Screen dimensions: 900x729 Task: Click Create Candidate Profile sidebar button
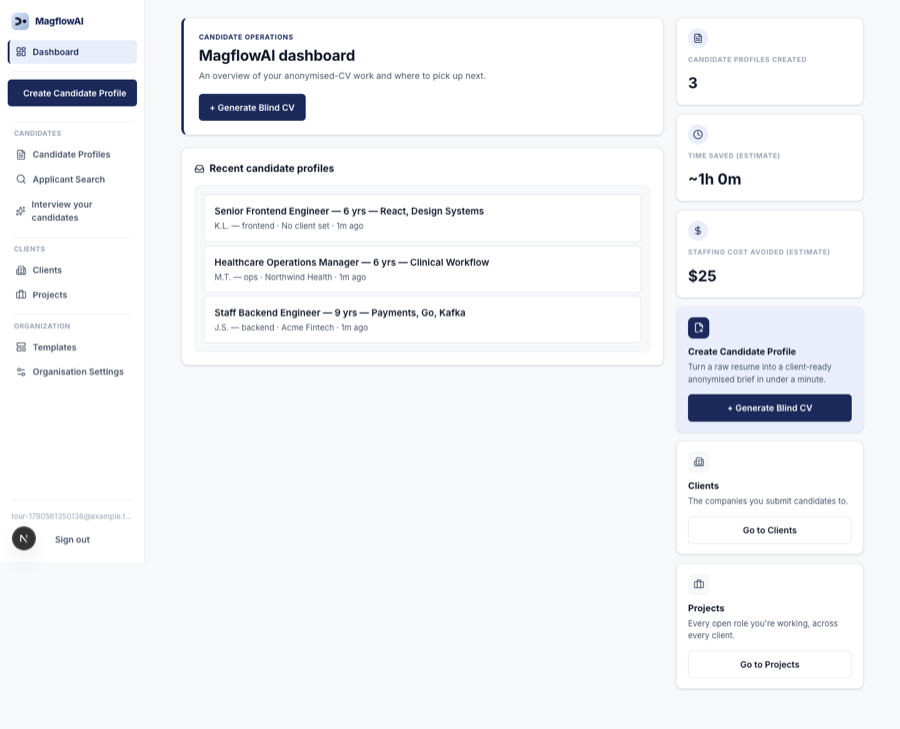72,93
